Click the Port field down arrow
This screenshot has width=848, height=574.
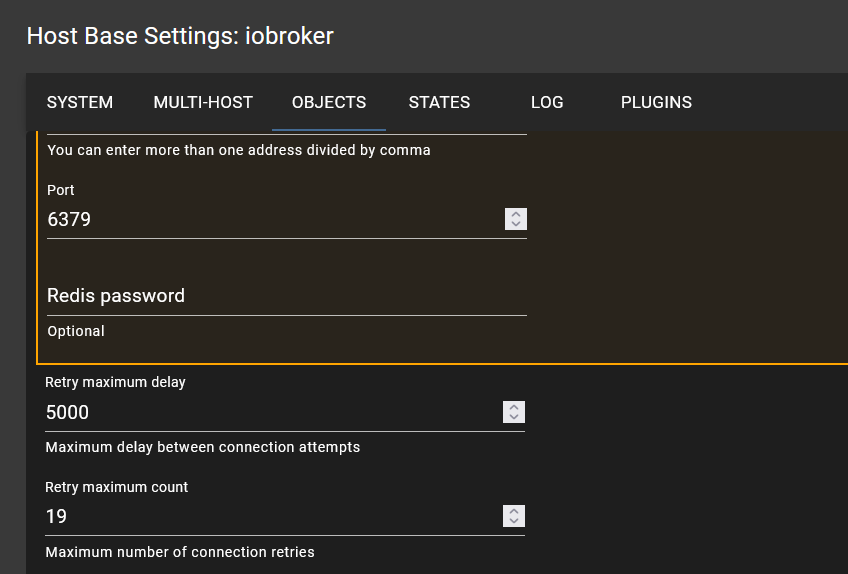(x=515, y=224)
